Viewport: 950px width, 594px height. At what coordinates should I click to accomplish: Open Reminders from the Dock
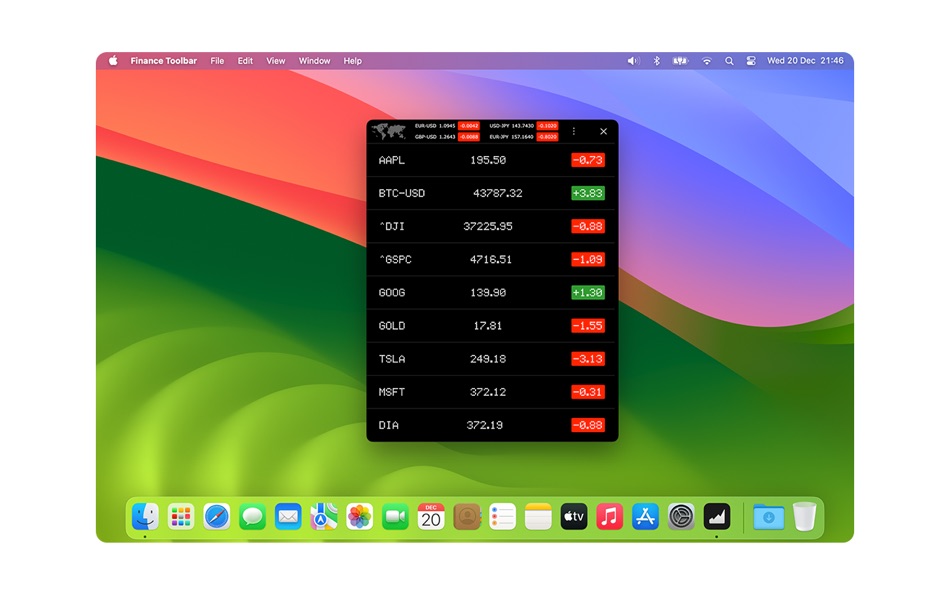pyautogui.click(x=503, y=517)
